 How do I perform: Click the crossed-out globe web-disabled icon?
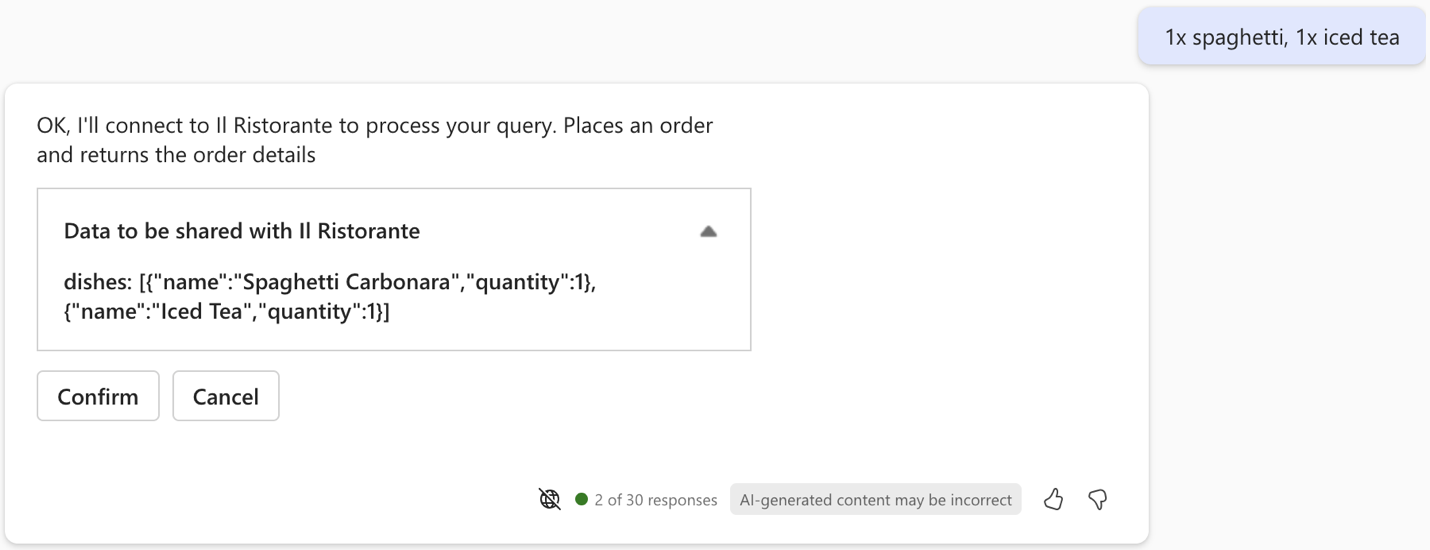pos(549,499)
